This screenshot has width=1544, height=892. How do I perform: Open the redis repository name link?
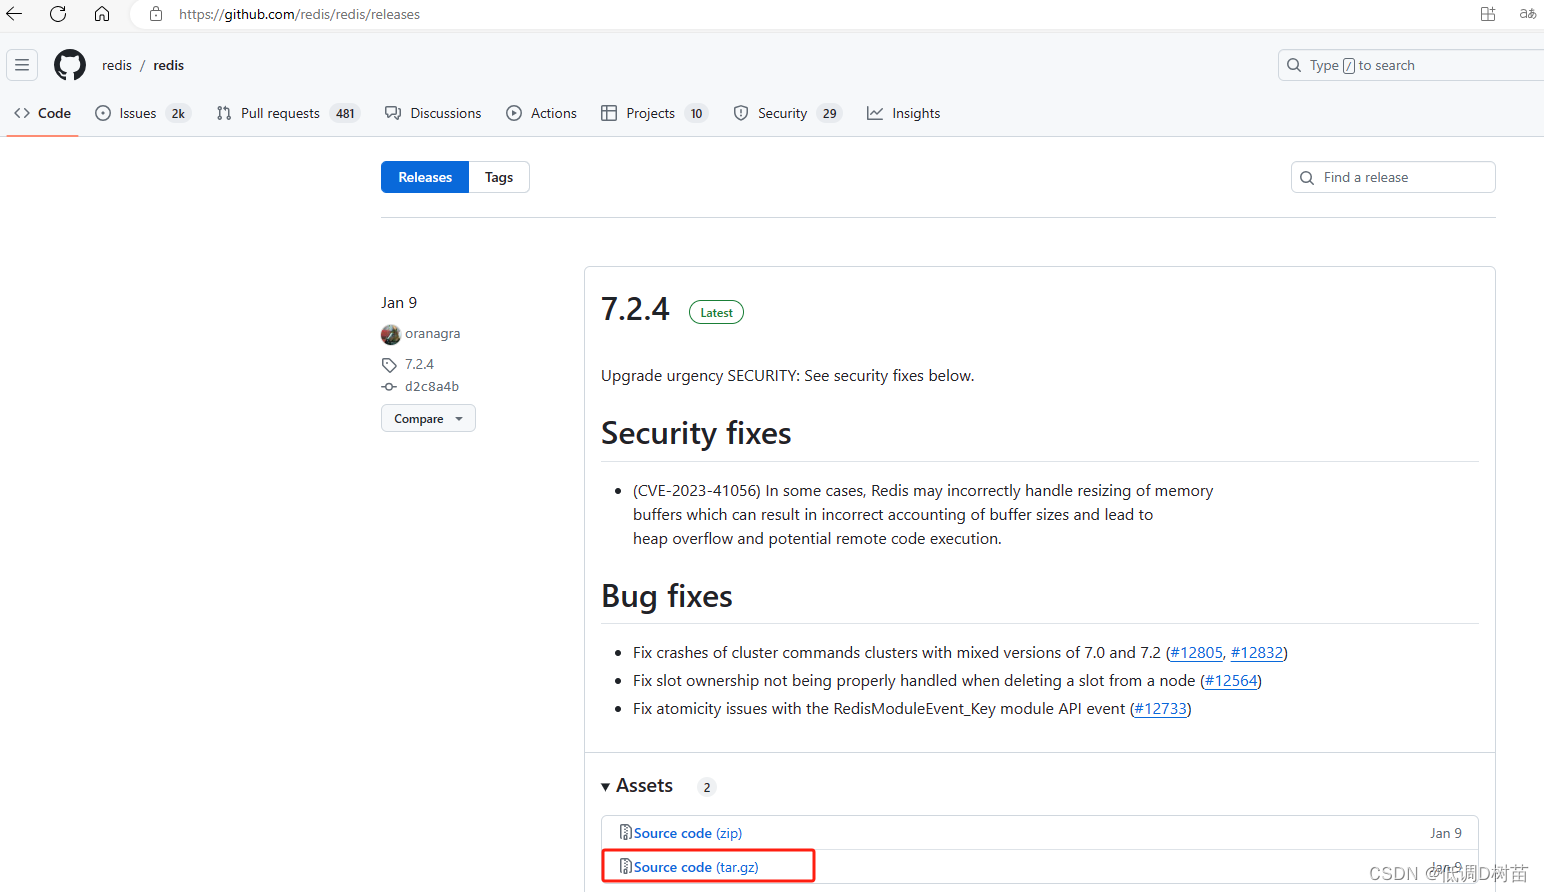[x=169, y=65]
